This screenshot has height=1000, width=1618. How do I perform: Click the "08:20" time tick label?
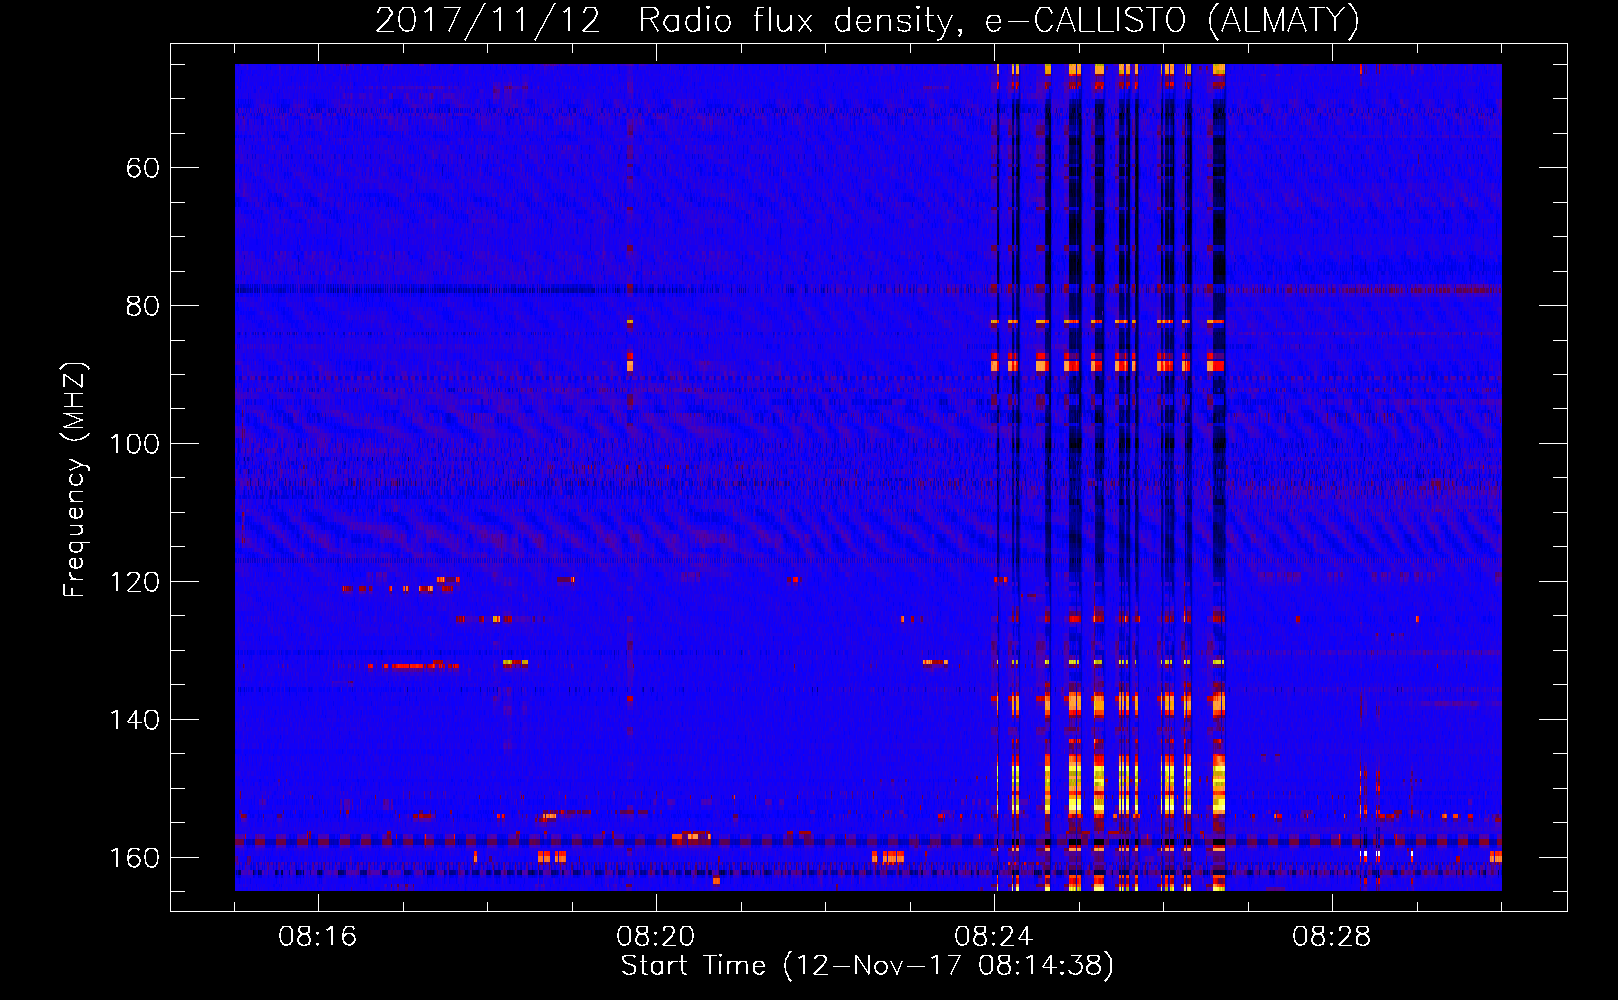(x=656, y=937)
